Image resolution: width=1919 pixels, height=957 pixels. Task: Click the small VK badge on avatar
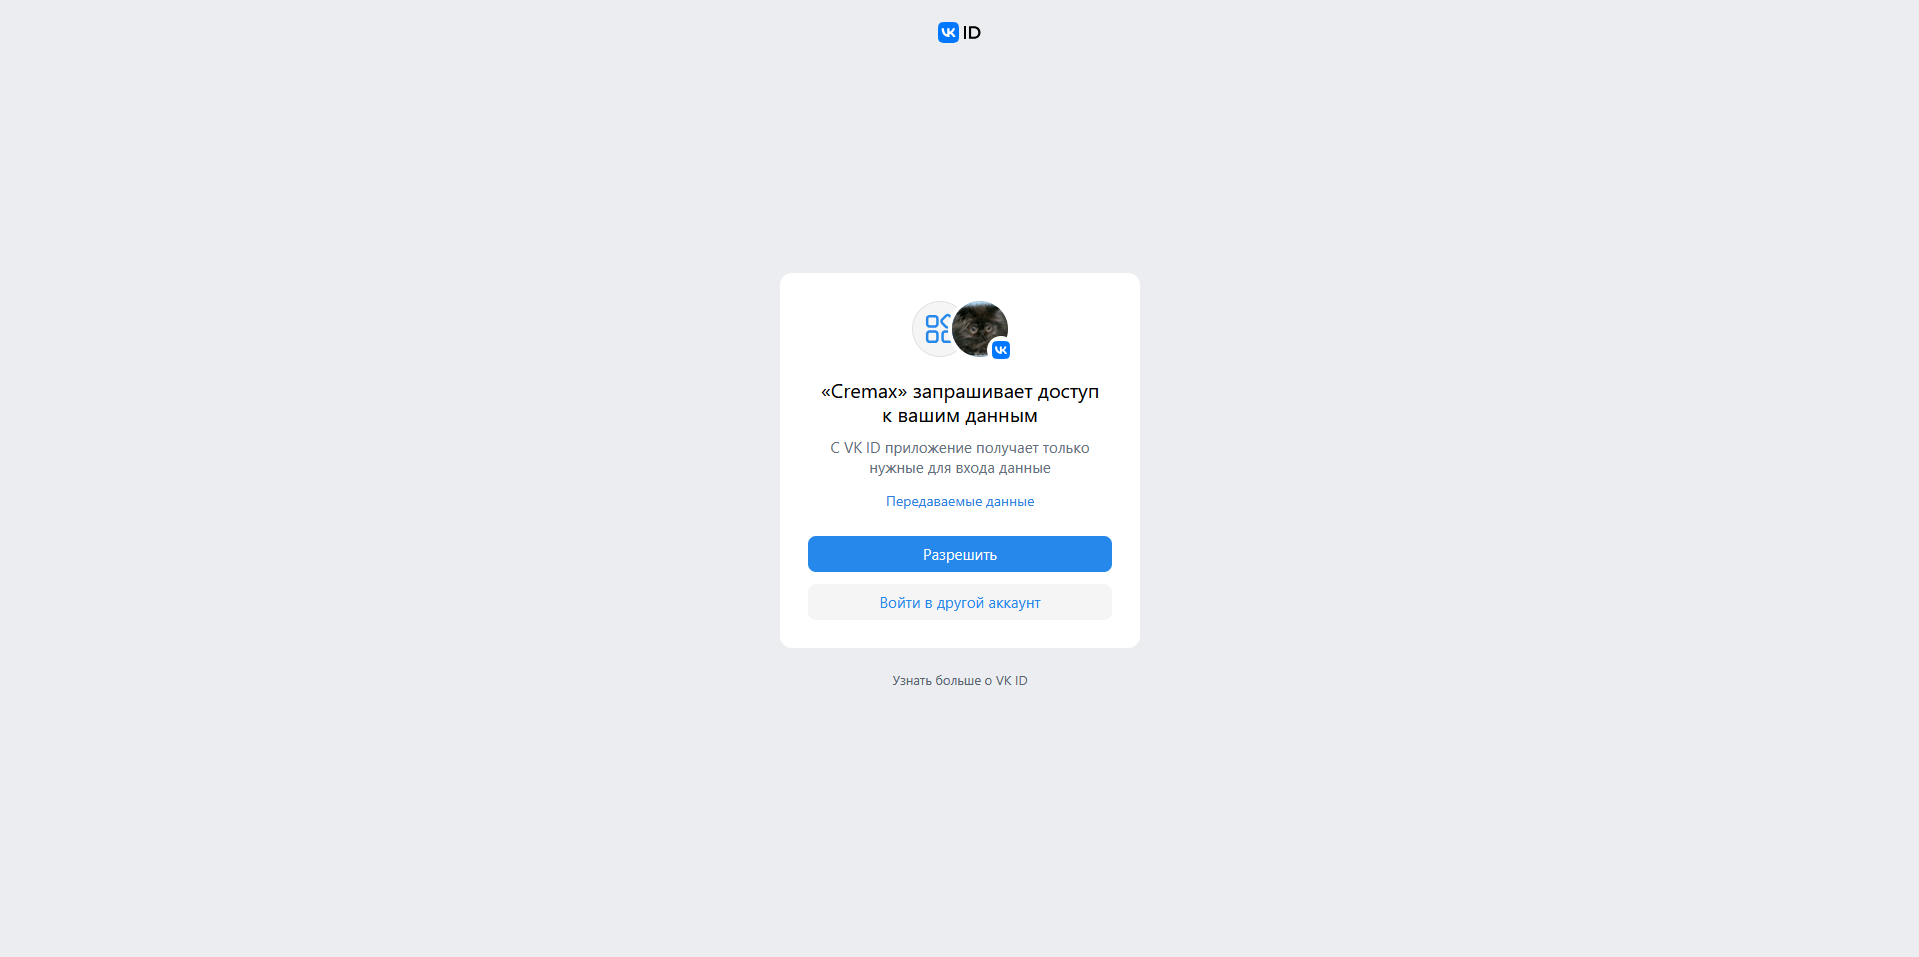pos(1001,350)
